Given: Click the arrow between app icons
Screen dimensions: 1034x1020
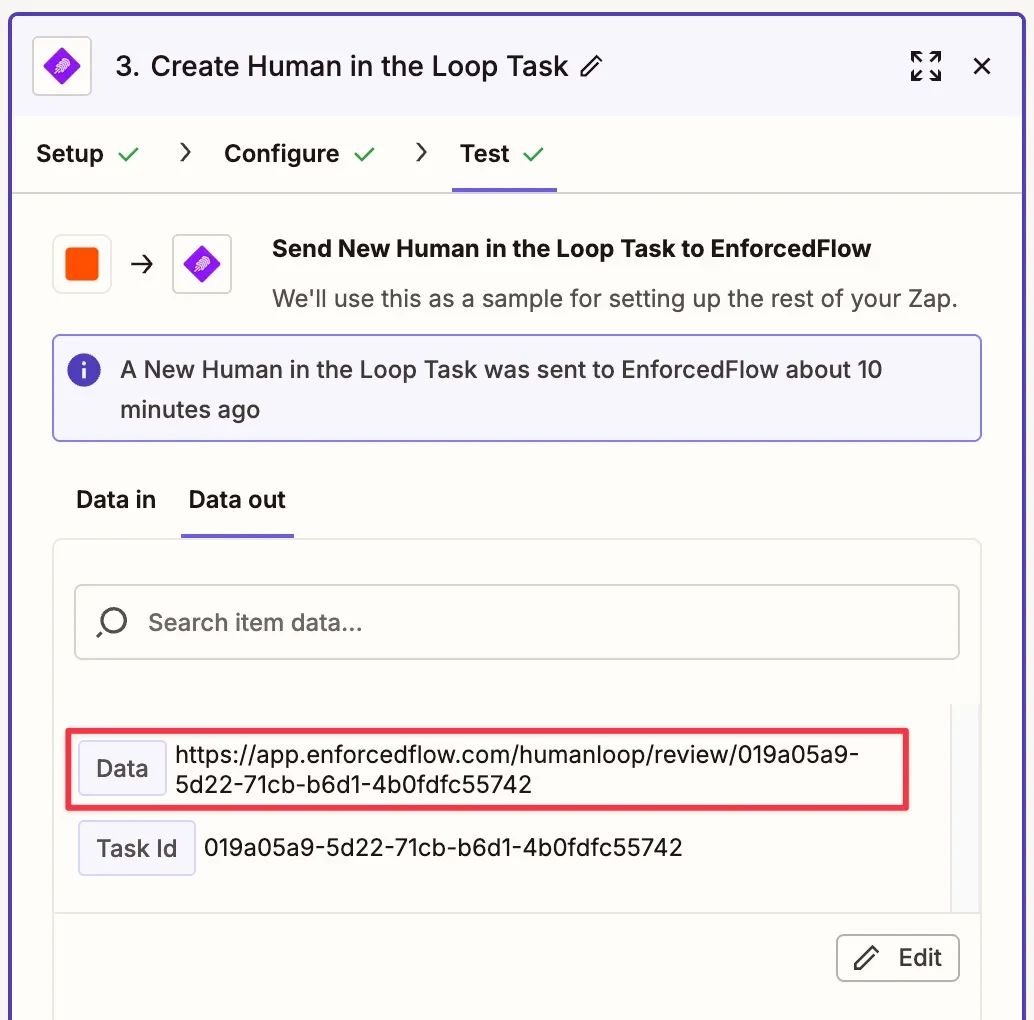Looking at the screenshot, I should point(142,264).
